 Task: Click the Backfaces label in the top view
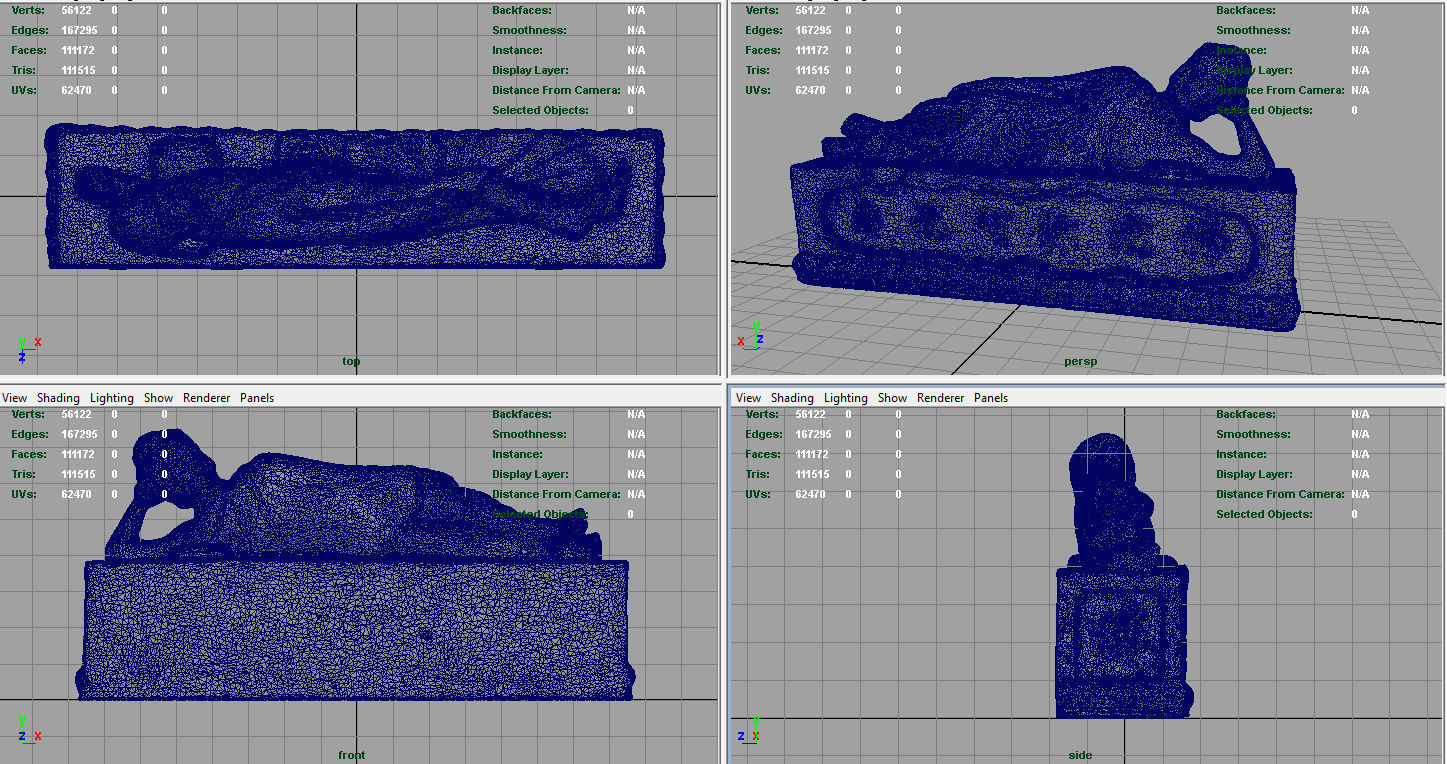[x=520, y=10]
